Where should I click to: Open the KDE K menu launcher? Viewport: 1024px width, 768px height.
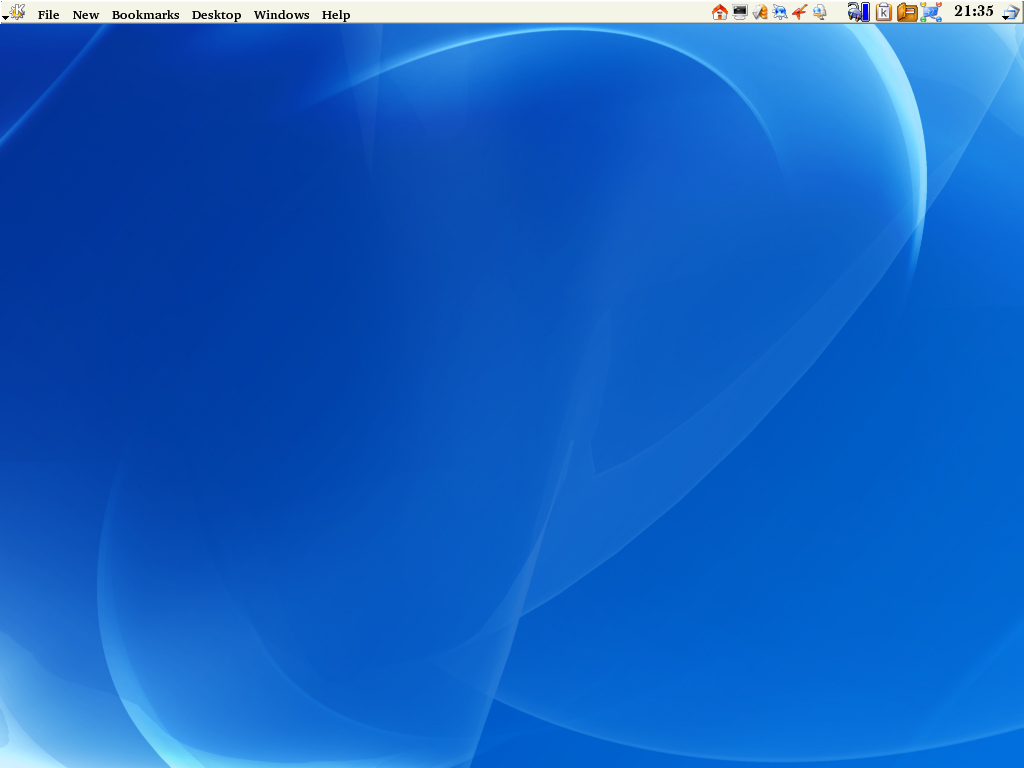coord(14,12)
